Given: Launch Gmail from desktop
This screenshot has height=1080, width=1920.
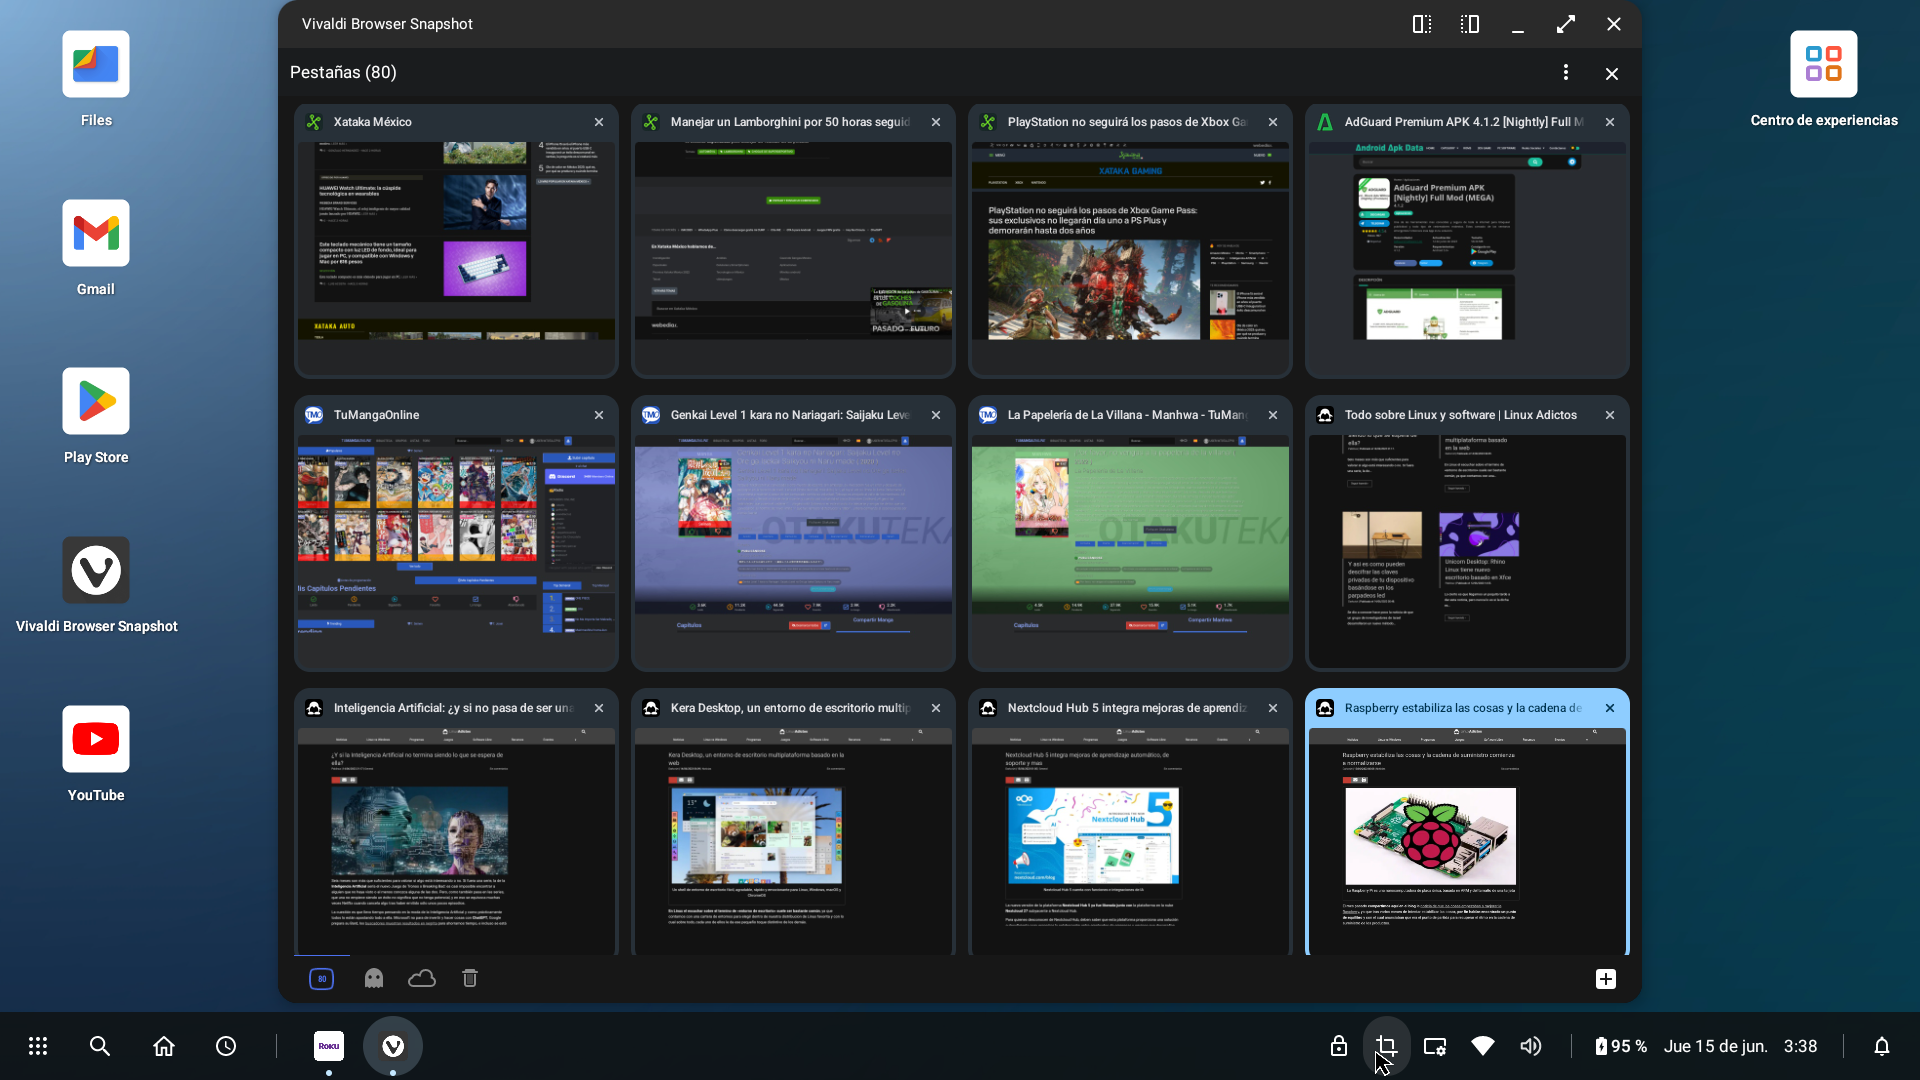Looking at the screenshot, I should point(96,248).
